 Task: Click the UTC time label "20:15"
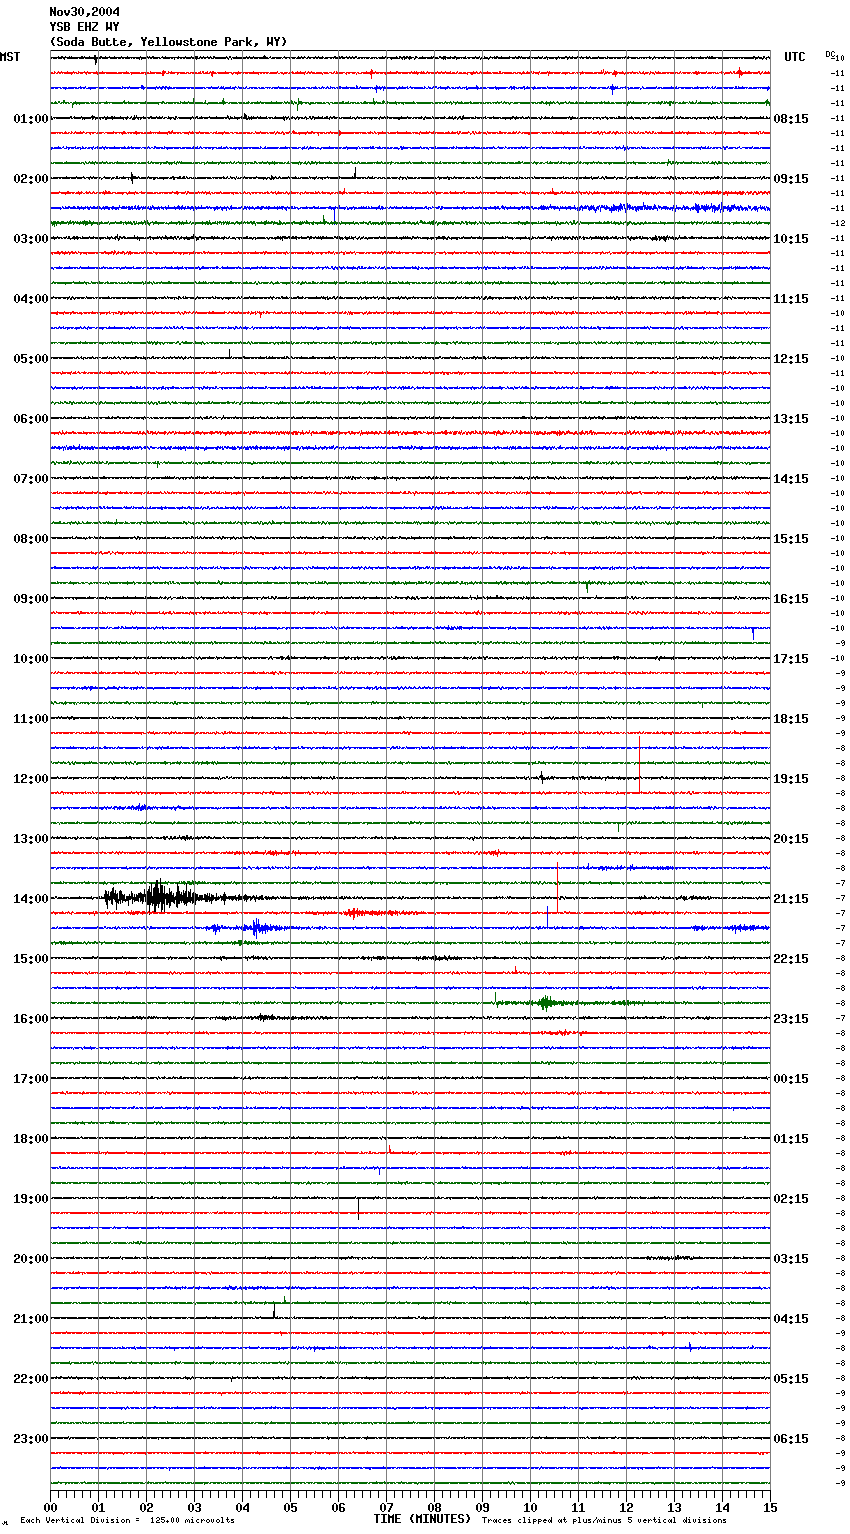(791, 839)
